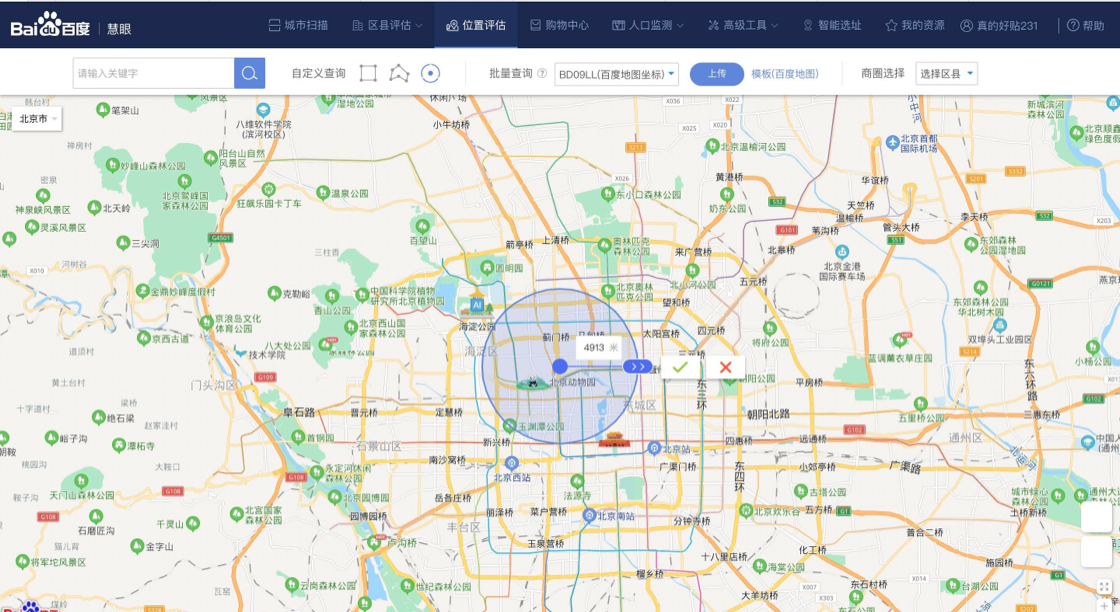
Task: Click the 批量查询 help question icon
Action: 542,73
